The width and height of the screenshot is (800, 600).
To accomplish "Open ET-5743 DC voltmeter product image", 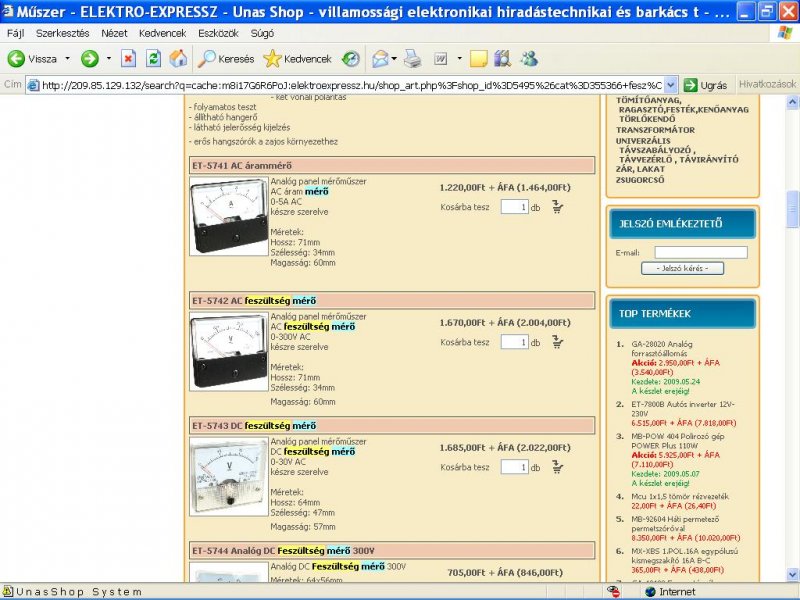I will tap(229, 477).
